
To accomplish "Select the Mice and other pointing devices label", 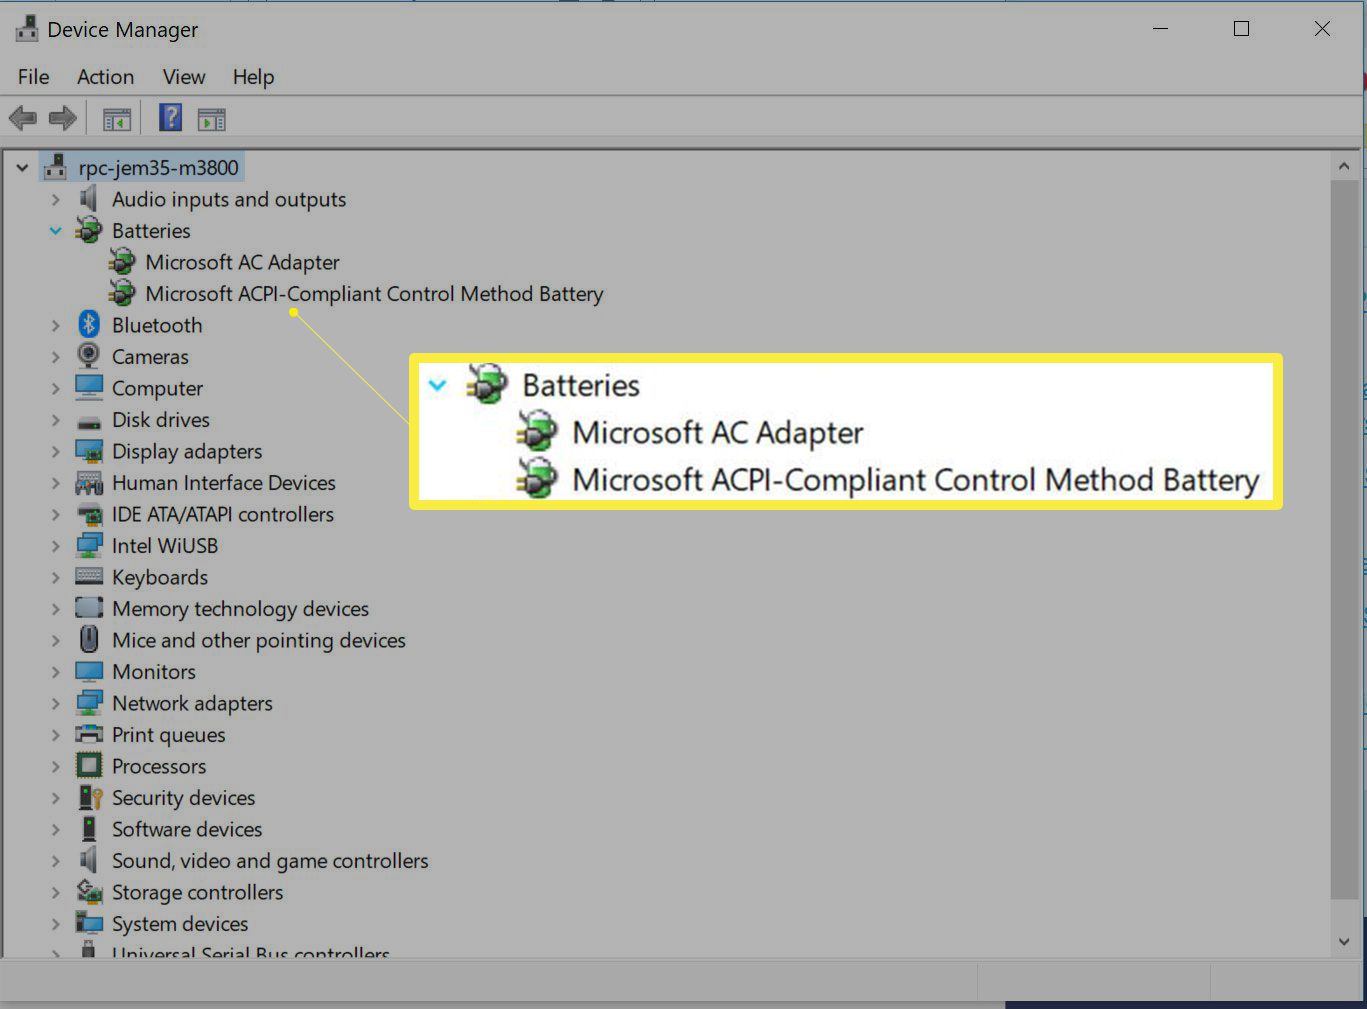I will (x=259, y=640).
